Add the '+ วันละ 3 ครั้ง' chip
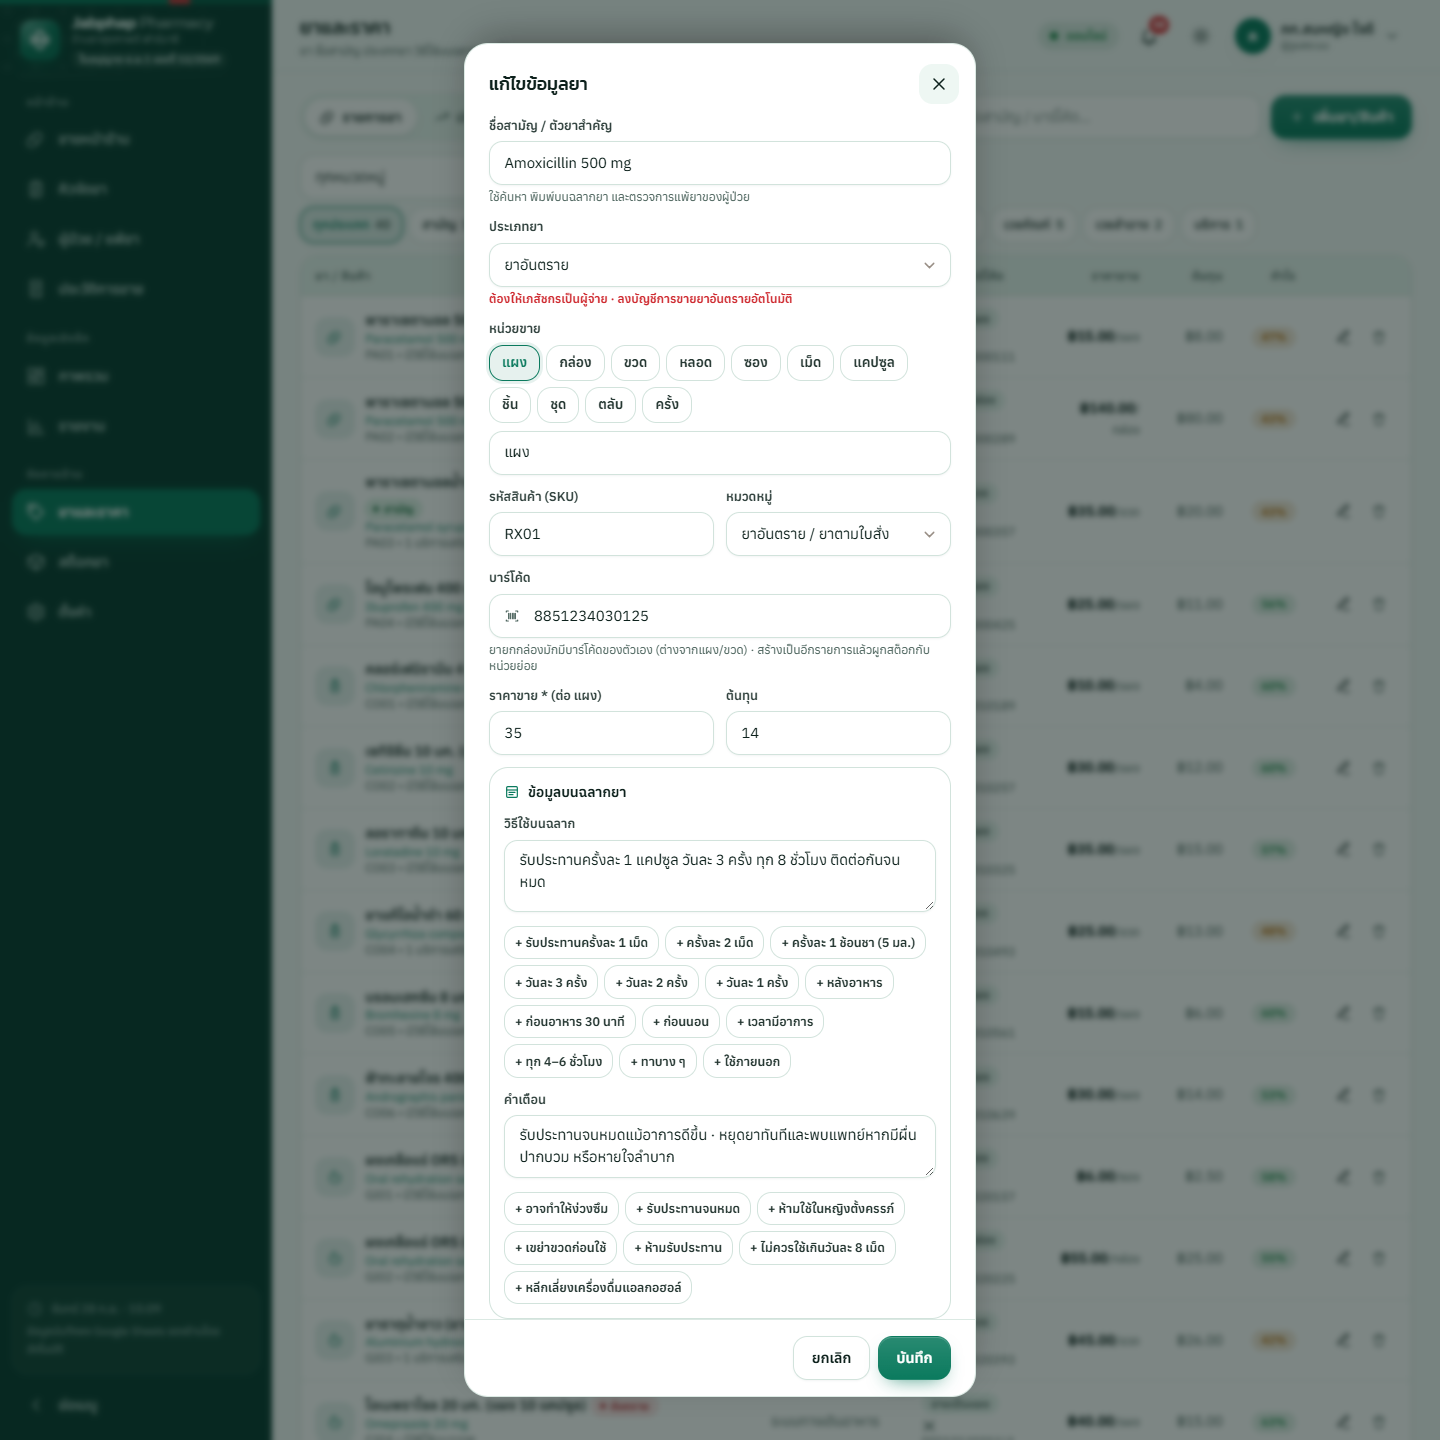The width and height of the screenshot is (1440, 1440). [x=551, y=983]
